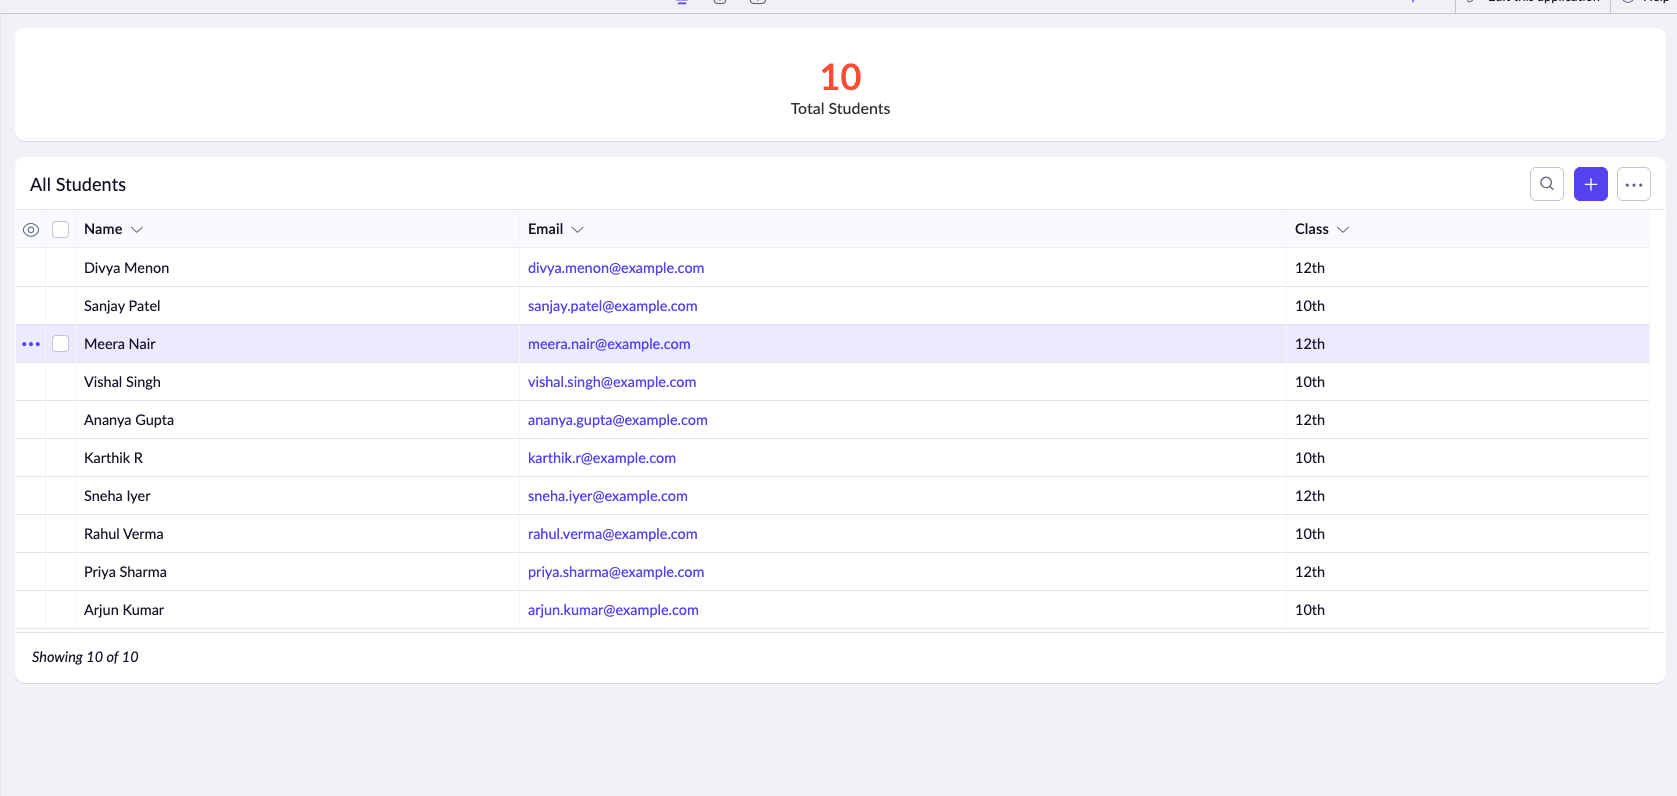Open email sanjay.patel@example.com

pos(613,306)
